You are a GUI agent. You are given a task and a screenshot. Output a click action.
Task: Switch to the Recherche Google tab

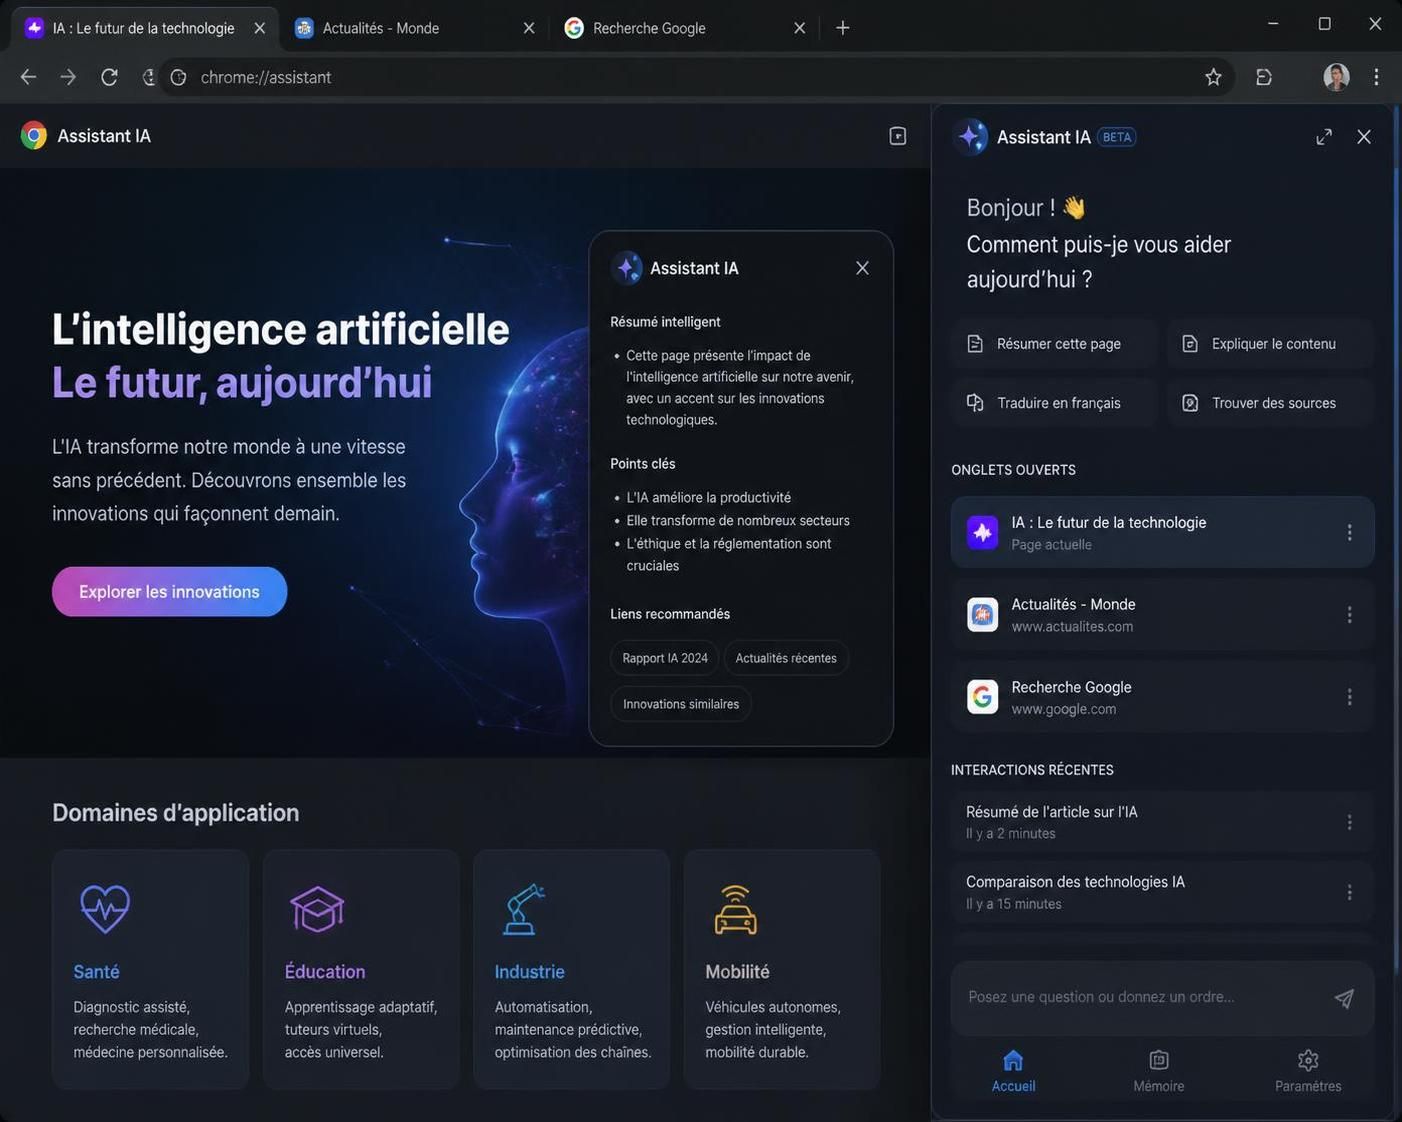point(685,28)
